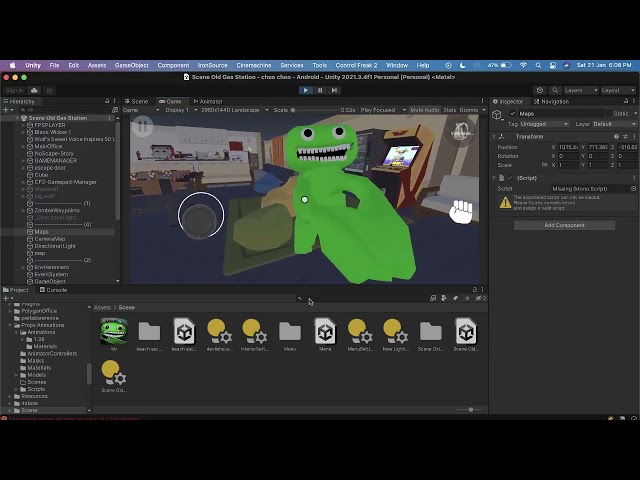Click the Pause button in the toolbar
Image resolution: width=640 pixels, height=480 pixels.
click(320, 90)
